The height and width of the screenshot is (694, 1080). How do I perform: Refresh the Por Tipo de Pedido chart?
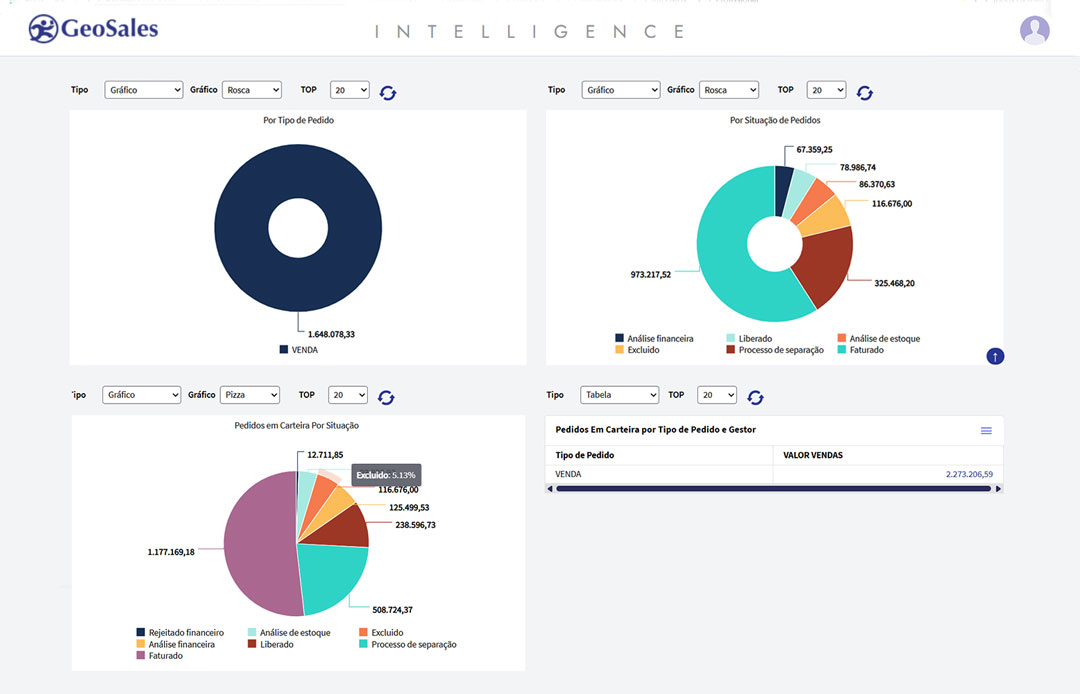coord(388,92)
